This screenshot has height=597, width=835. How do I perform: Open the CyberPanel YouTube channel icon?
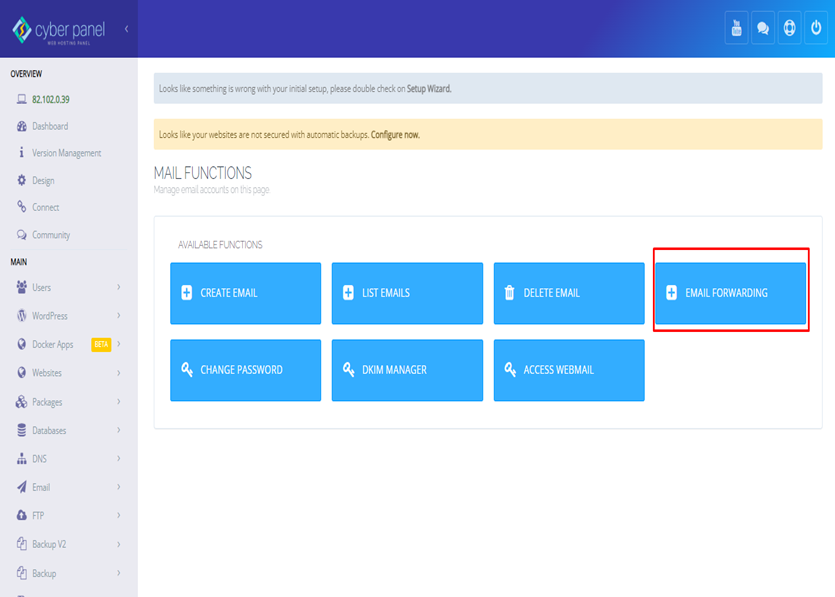[x=735, y=29]
